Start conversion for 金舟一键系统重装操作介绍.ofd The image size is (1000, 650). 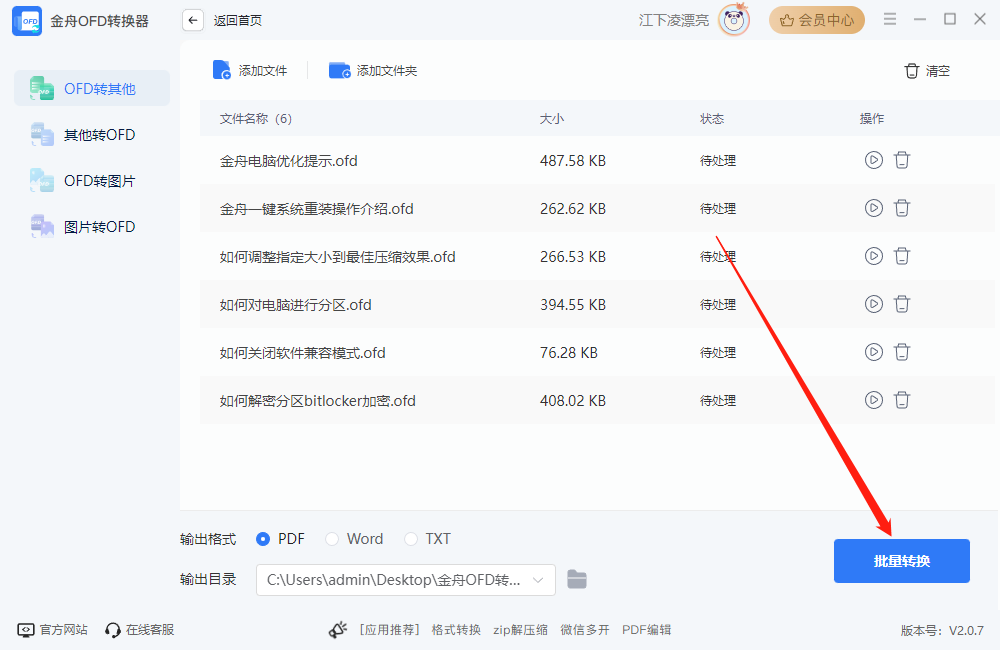coord(874,208)
